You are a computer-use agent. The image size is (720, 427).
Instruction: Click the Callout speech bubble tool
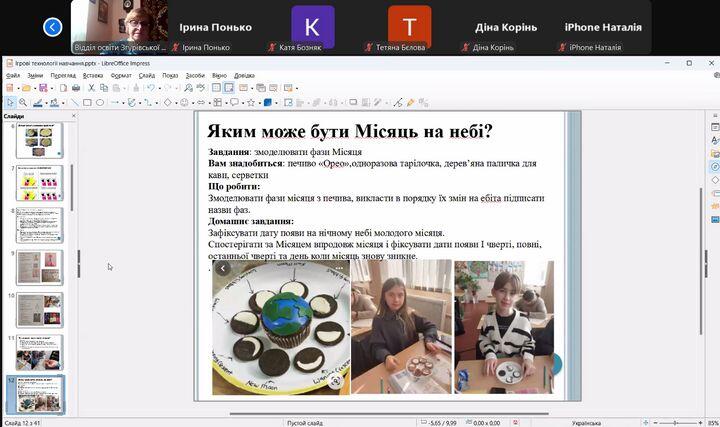tap(234, 102)
